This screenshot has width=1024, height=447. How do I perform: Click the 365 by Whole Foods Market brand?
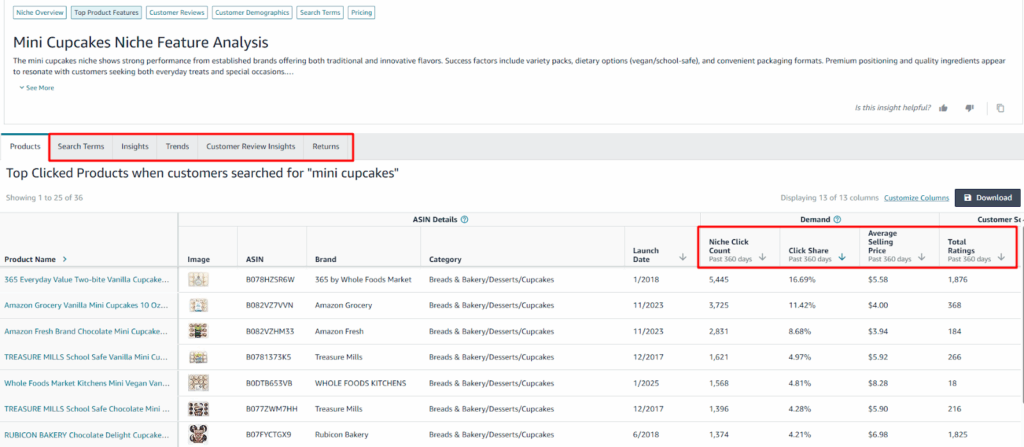(x=363, y=279)
